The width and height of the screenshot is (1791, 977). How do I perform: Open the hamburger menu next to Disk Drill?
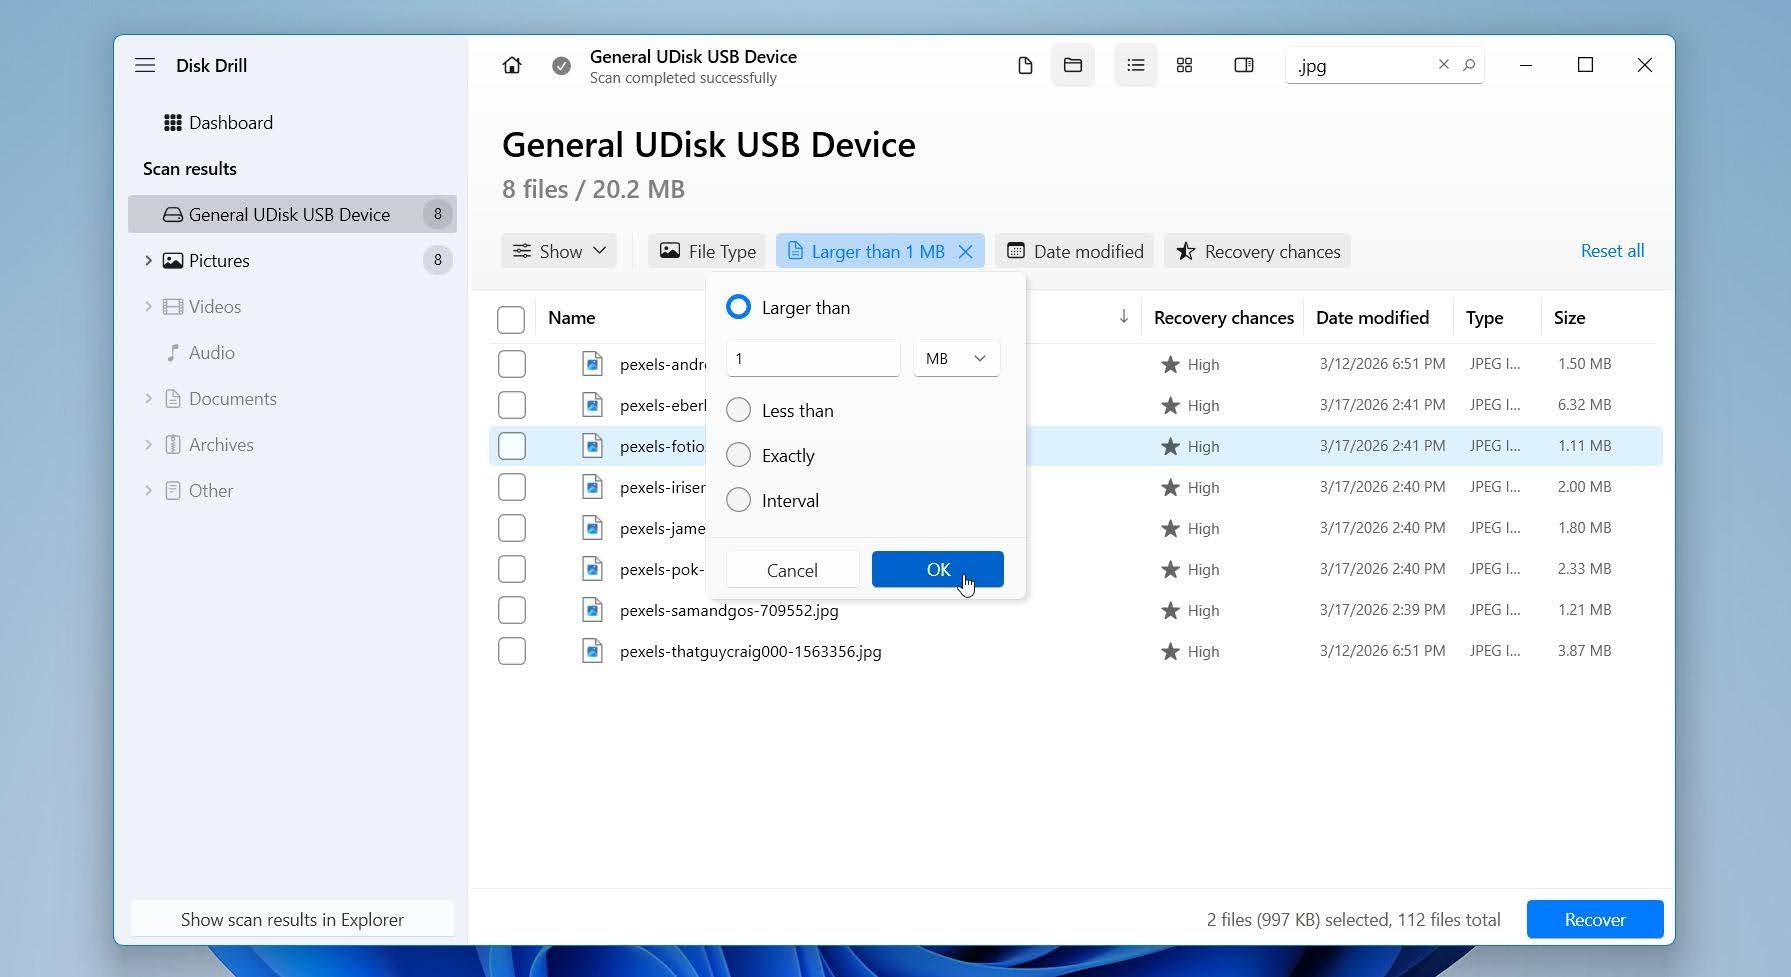145,65
